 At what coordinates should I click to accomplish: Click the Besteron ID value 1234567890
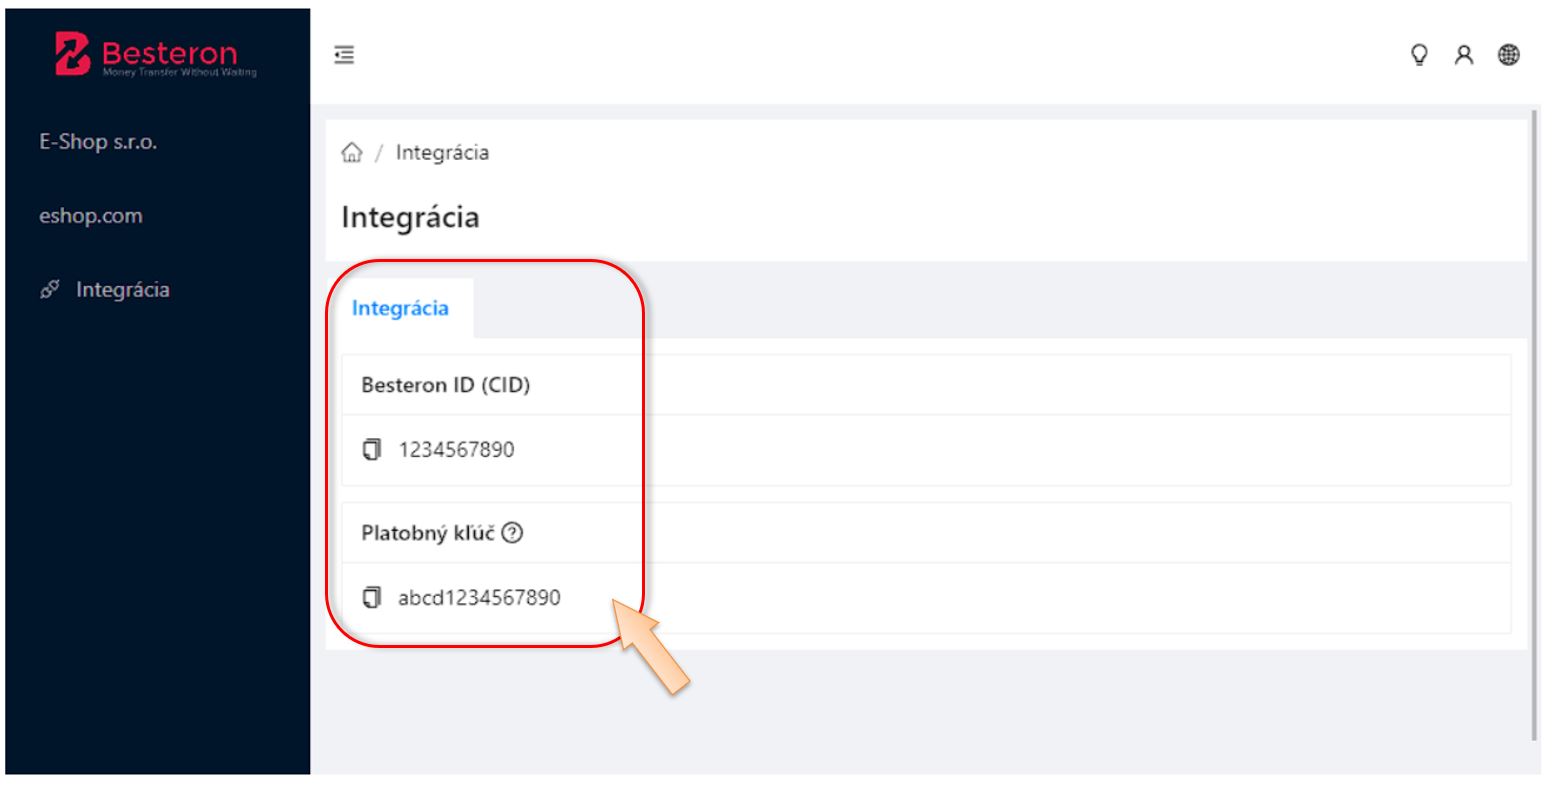click(x=456, y=450)
